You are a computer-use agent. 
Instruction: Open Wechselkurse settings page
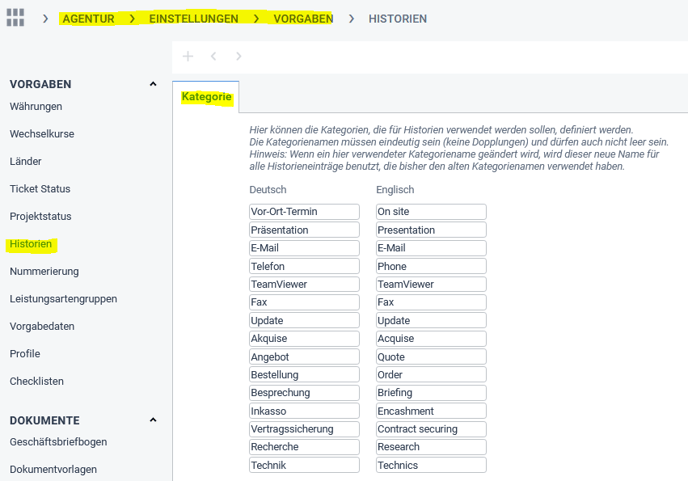point(42,134)
